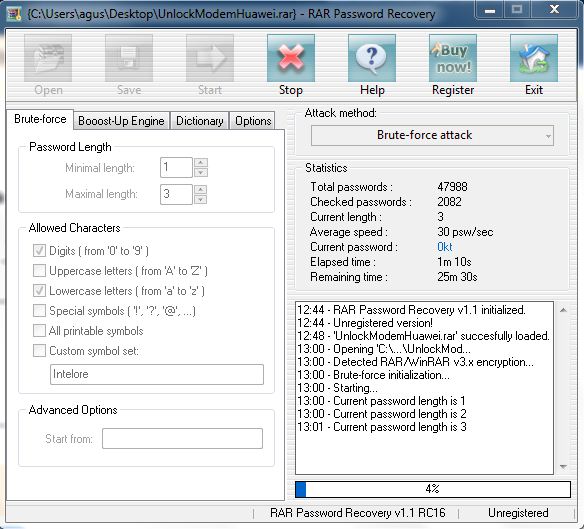The image size is (584, 529).
Task: Click elapsed time '1m 10s'
Action: click(454, 262)
